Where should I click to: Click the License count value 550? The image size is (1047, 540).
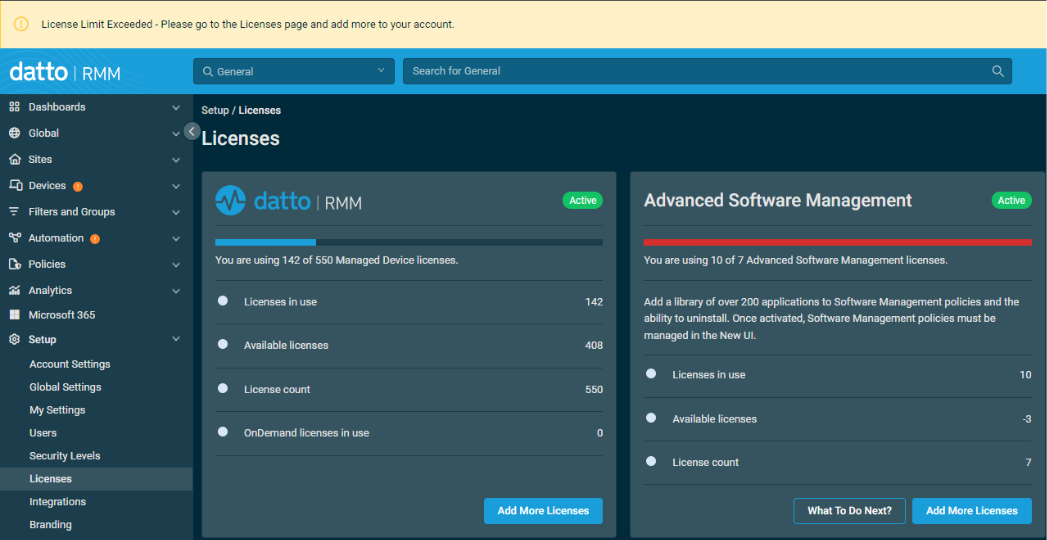pyautogui.click(x=594, y=389)
